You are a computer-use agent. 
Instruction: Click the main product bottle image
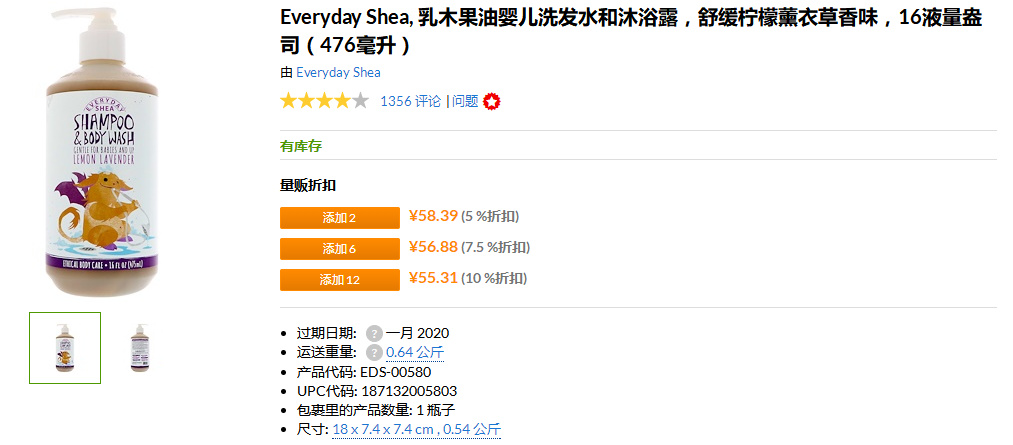click(x=103, y=152)
